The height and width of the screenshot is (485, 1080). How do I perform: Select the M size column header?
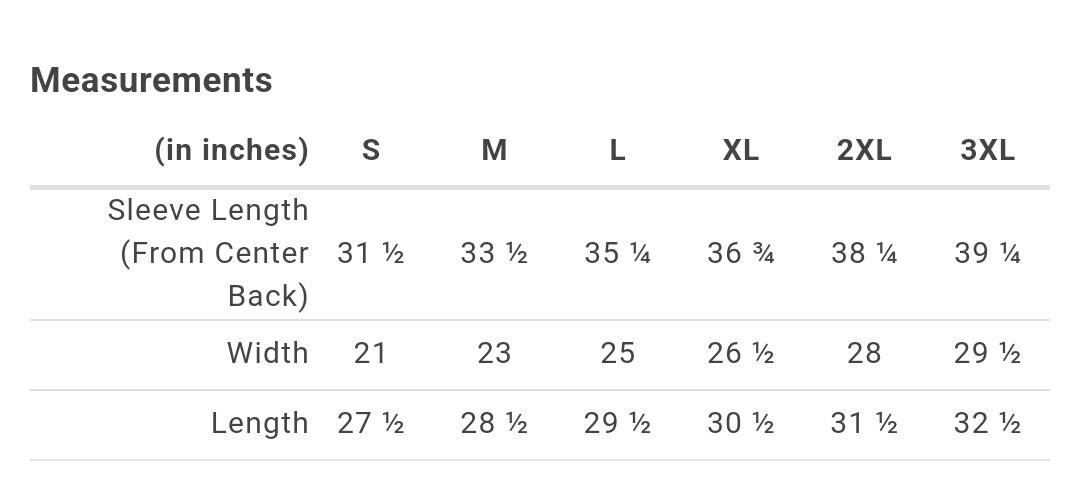(494, 149)
